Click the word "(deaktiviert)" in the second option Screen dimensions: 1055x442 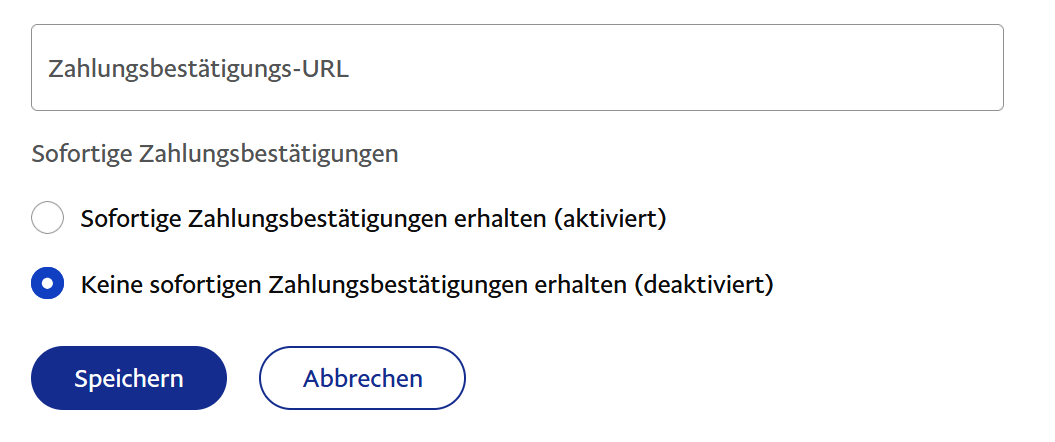coord(703,284)
